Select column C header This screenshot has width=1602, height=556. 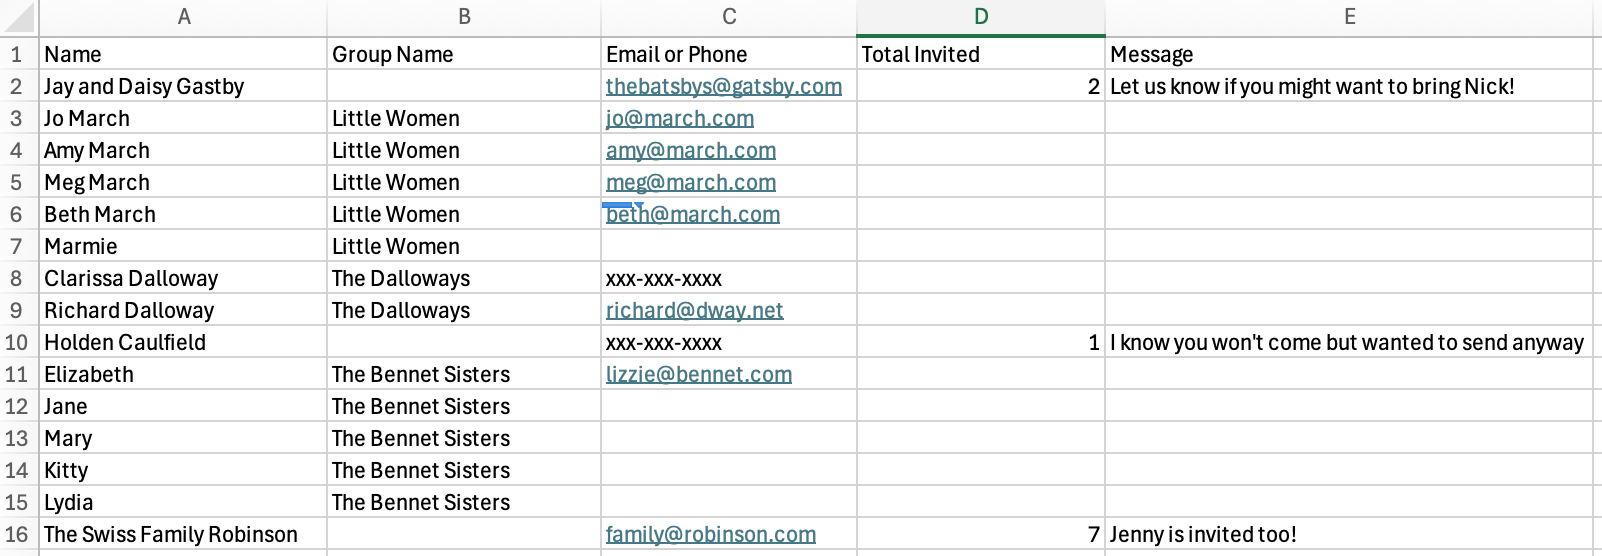point(729,17)
